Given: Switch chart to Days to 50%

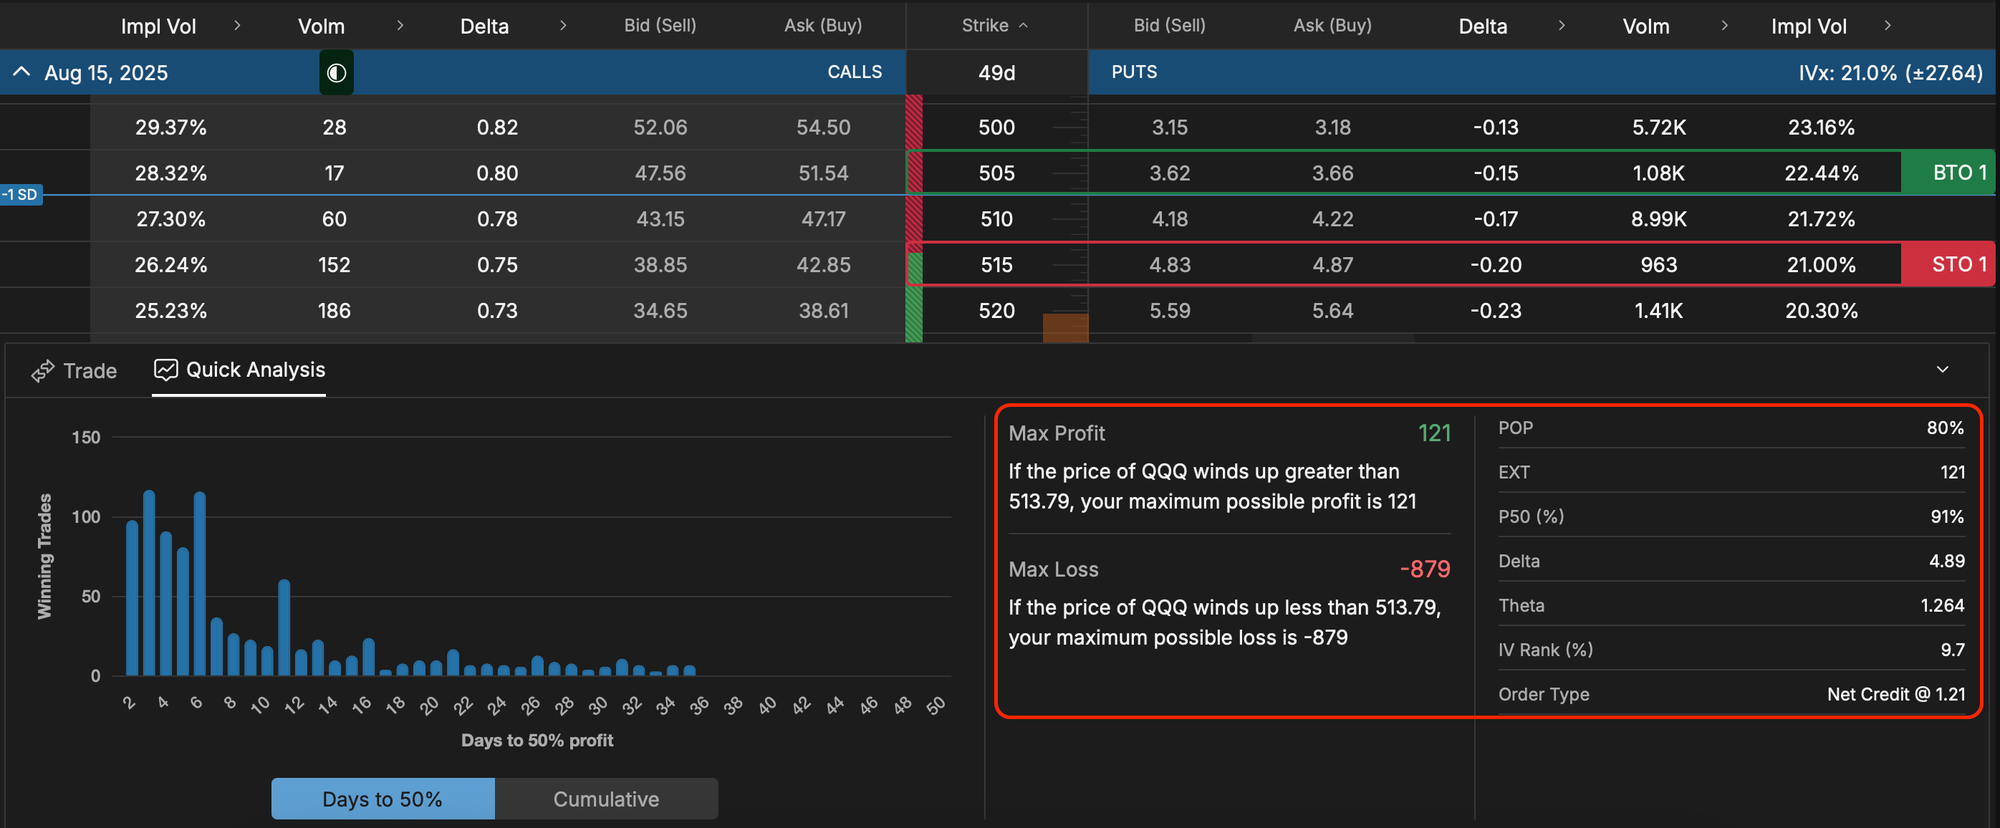Looking at the screenshot, I should (x=383, y=799).
